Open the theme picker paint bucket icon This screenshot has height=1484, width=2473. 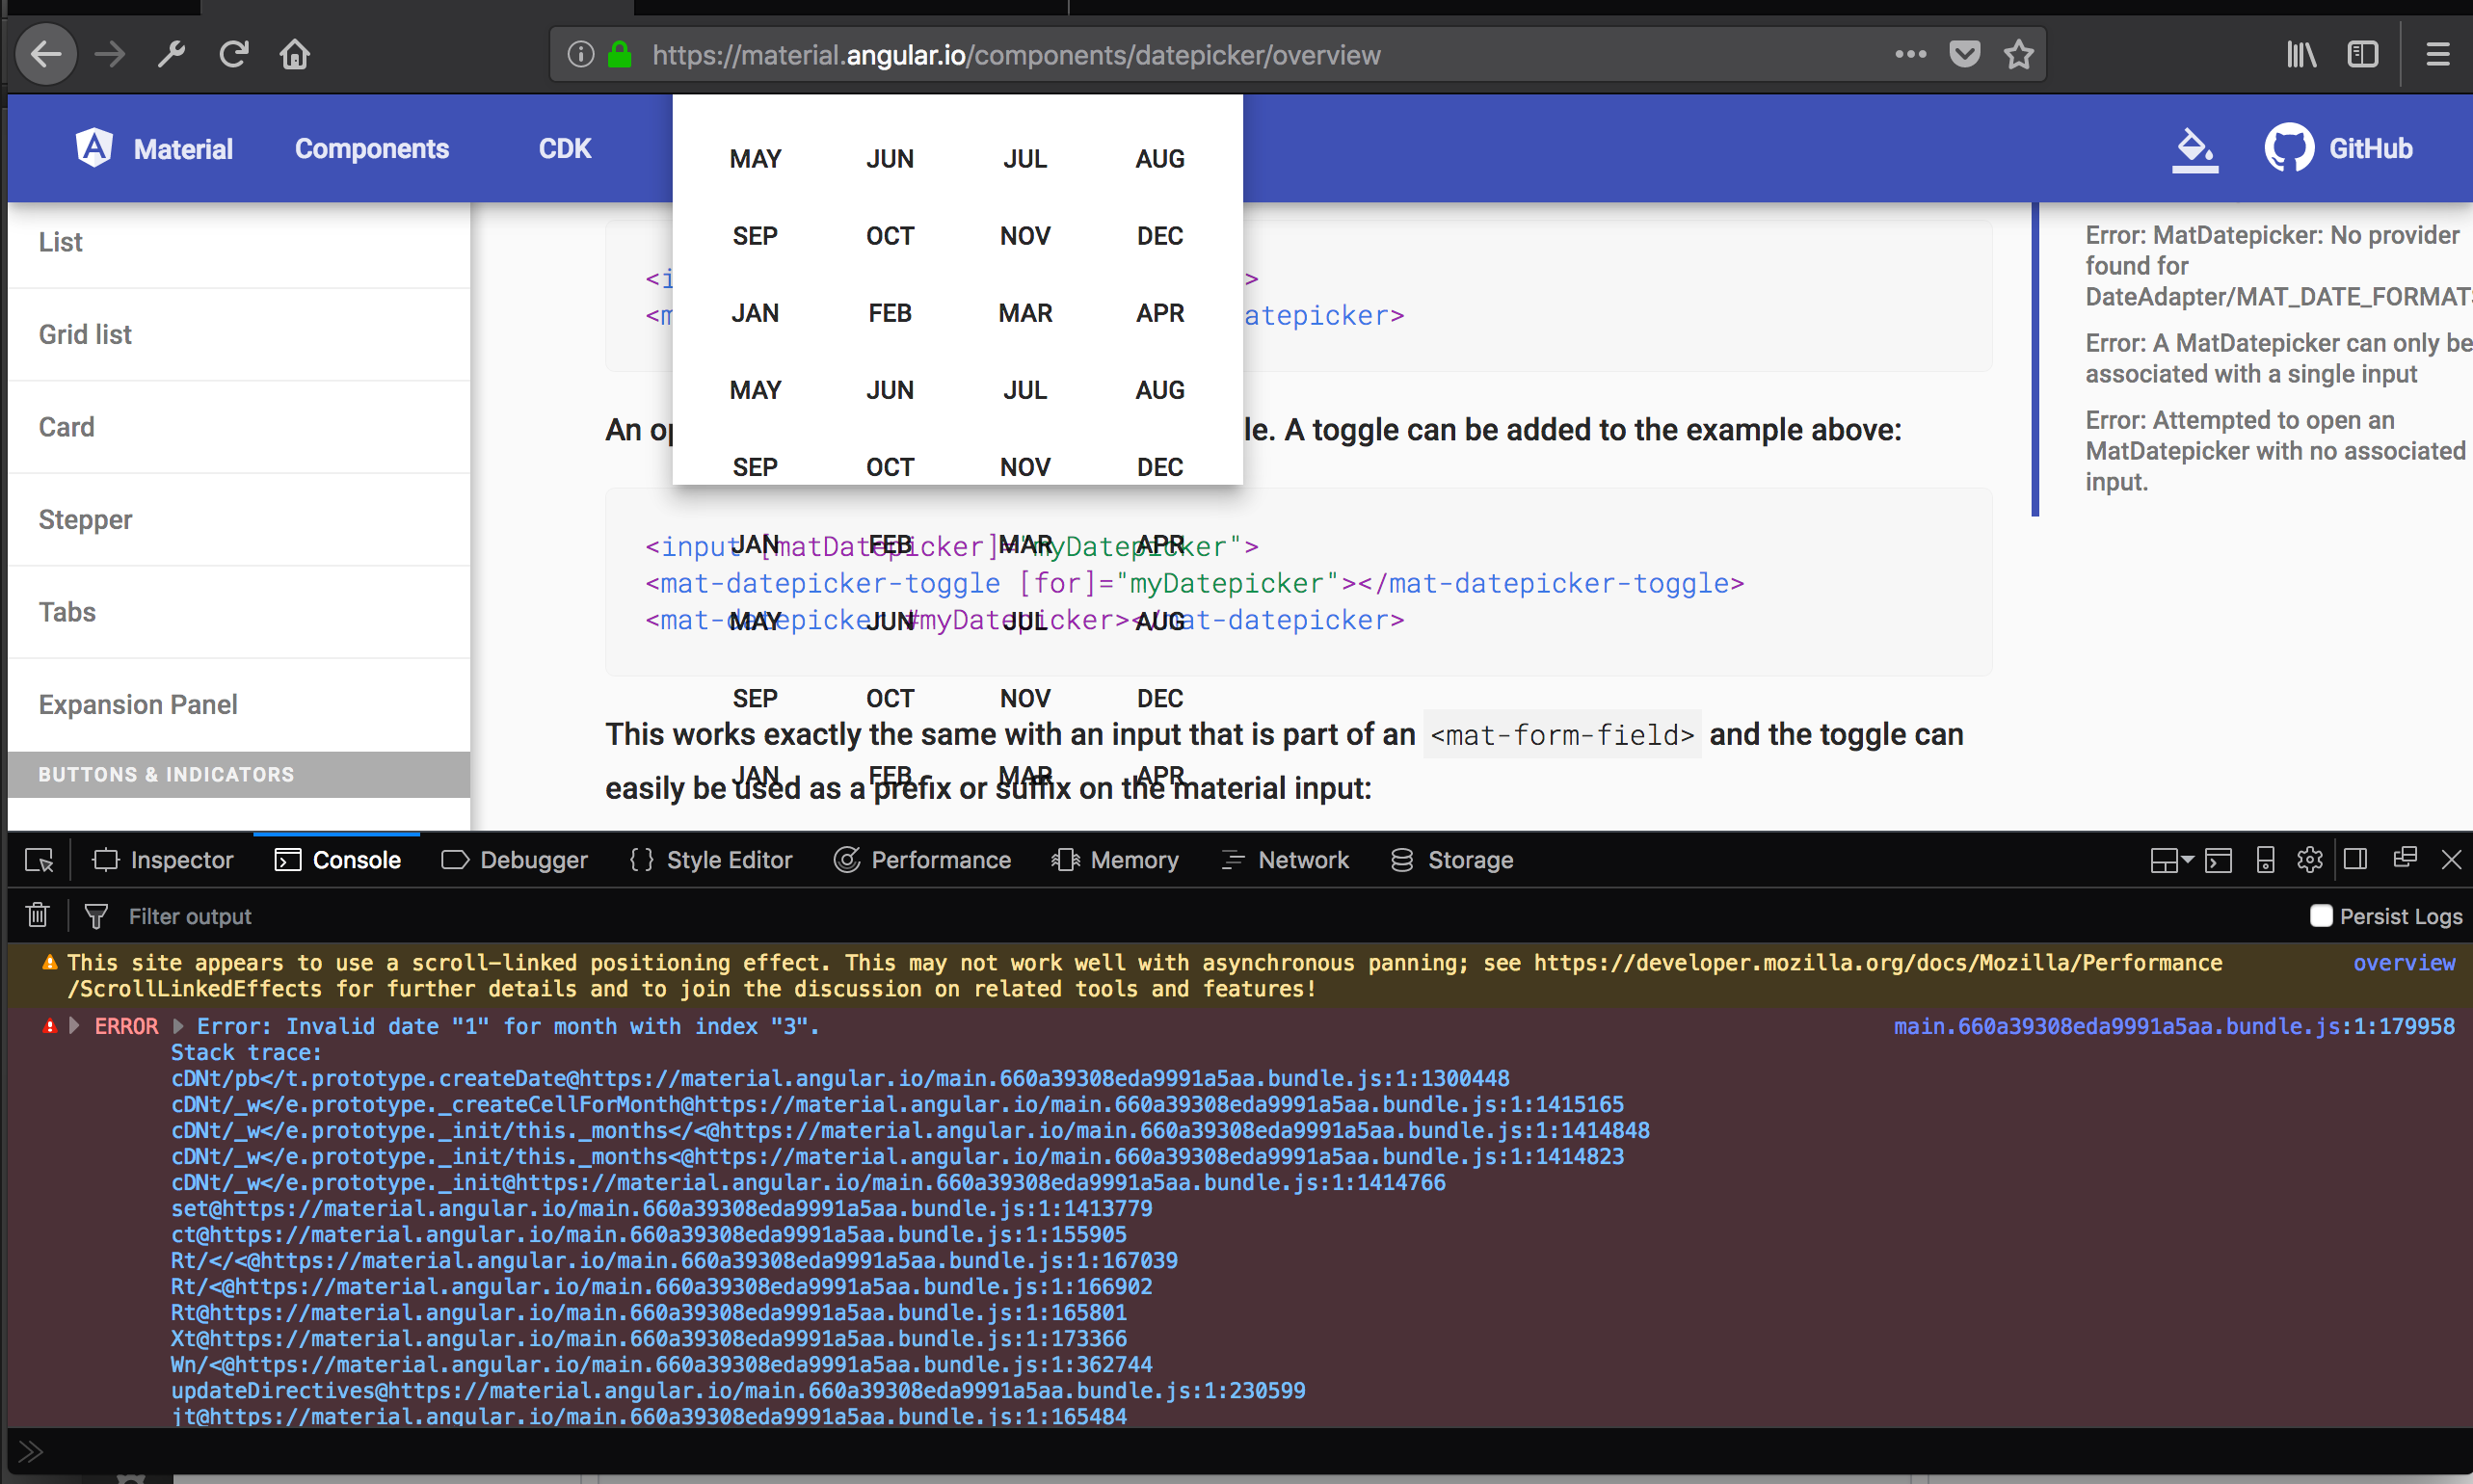click(2195, 150)
